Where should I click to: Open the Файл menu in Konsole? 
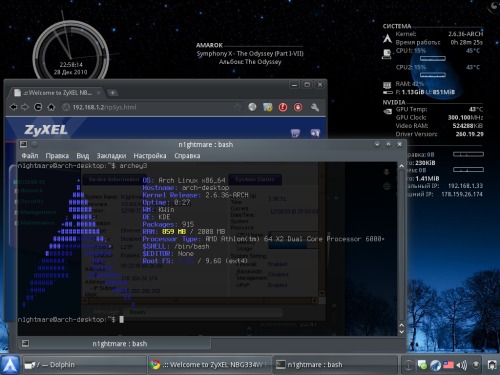(30, 156)
